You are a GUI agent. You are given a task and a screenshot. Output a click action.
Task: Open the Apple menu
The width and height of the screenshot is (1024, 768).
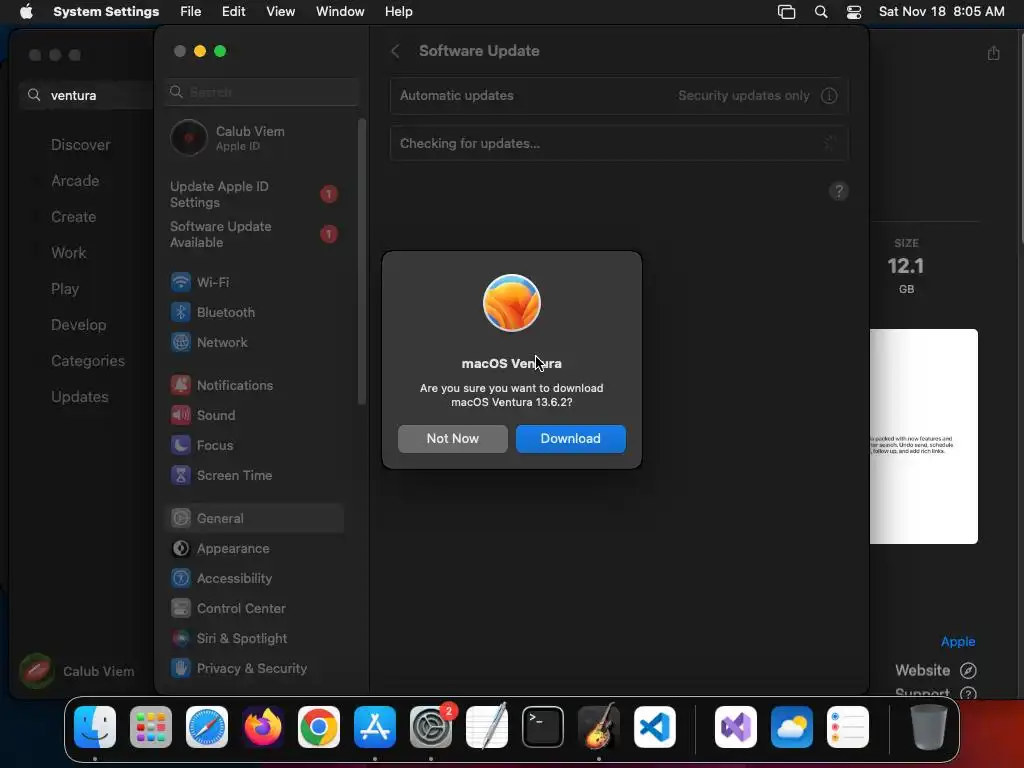tap(26, 12)
